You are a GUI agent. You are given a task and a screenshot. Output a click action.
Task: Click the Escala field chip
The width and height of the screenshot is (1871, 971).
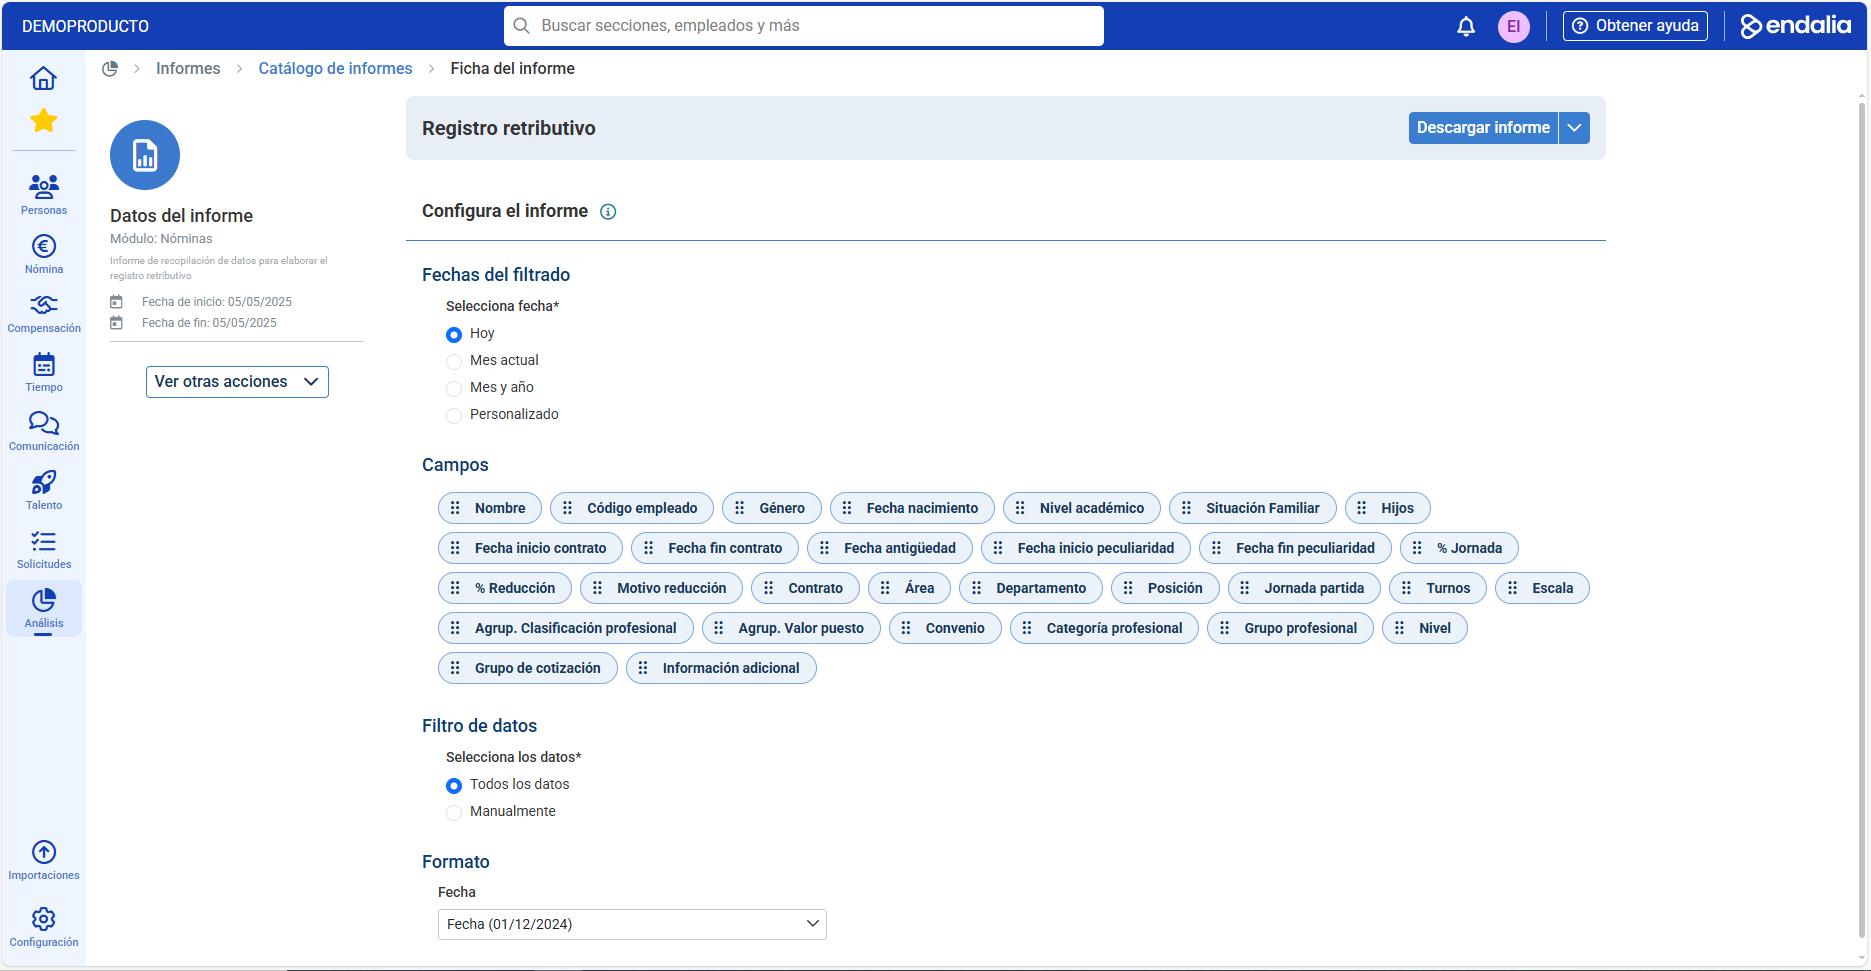(1542, 588)
